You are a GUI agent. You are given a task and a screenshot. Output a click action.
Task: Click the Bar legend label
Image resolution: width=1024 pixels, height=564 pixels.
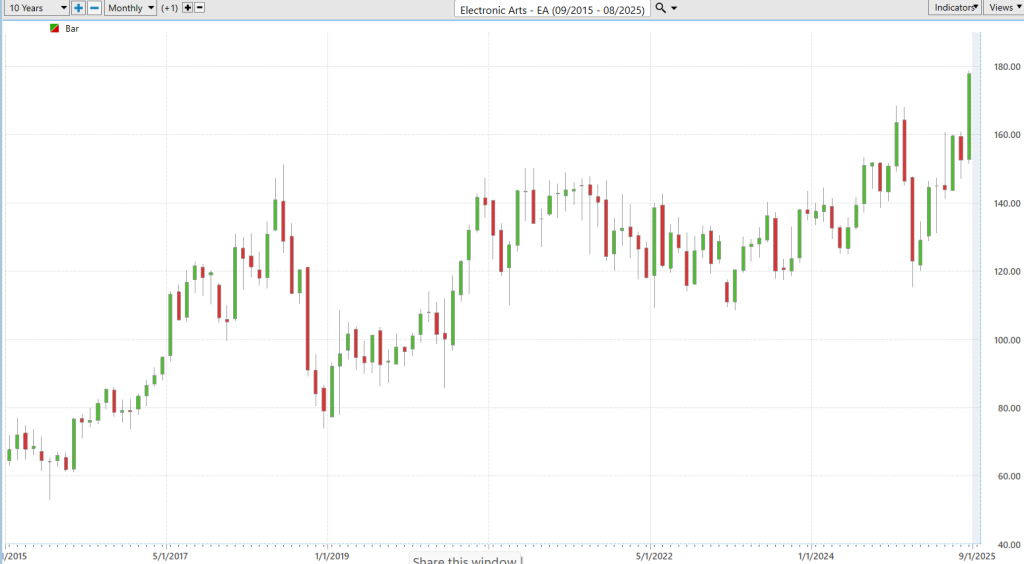72,29
